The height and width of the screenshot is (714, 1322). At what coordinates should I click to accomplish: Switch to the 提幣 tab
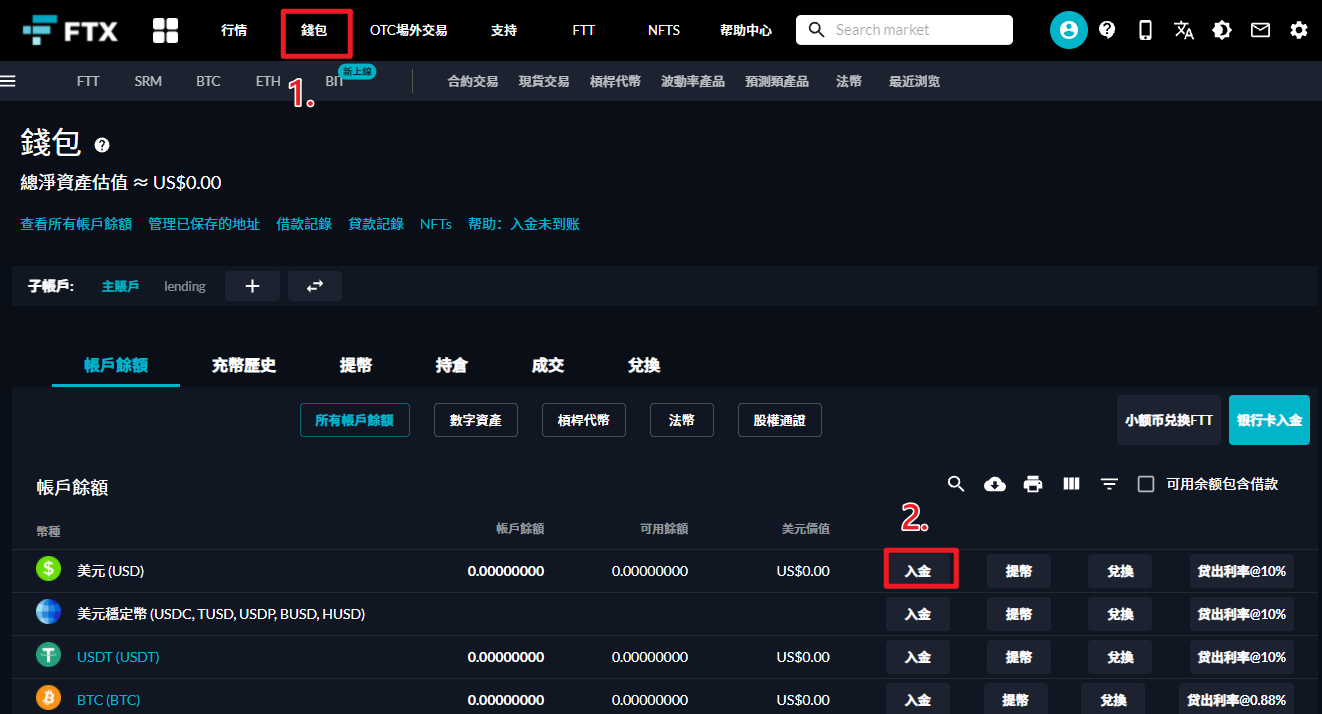356,365
